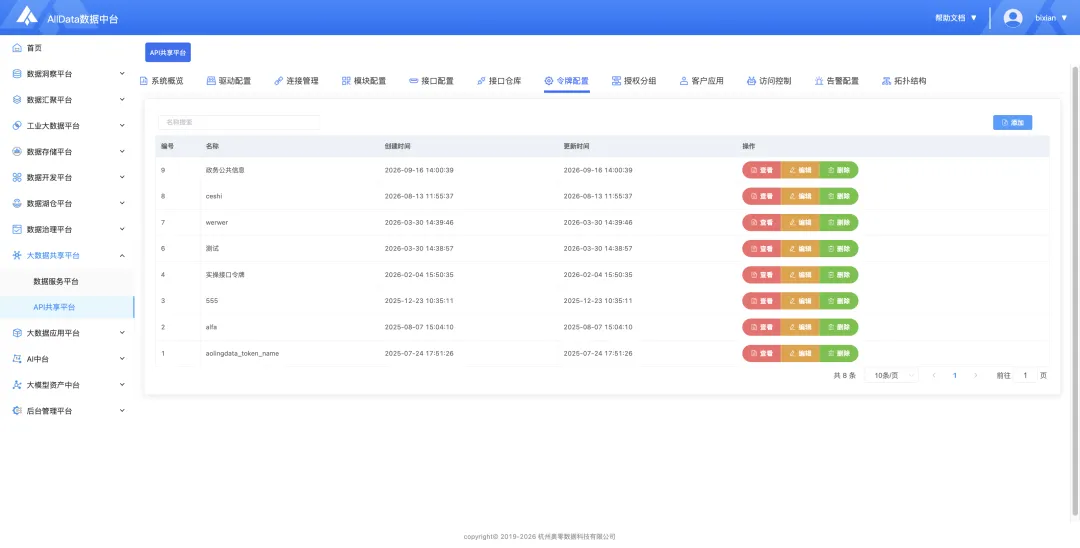
Task: Click the 数据洞察平台 sidebar icon
Action: pos(17,74)
